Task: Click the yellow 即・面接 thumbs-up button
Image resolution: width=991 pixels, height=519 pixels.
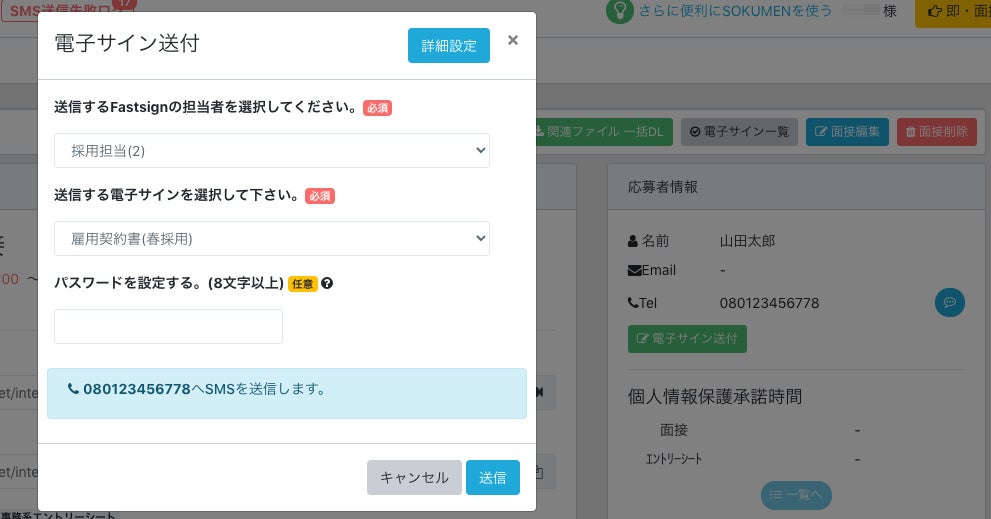Action: [952, 12]
